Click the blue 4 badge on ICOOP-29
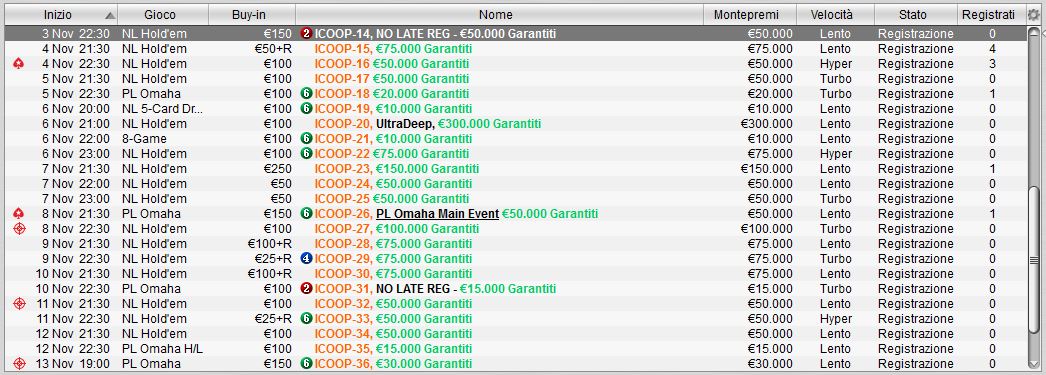Viewport: 1046px width, 375px height. coord(306,259)
